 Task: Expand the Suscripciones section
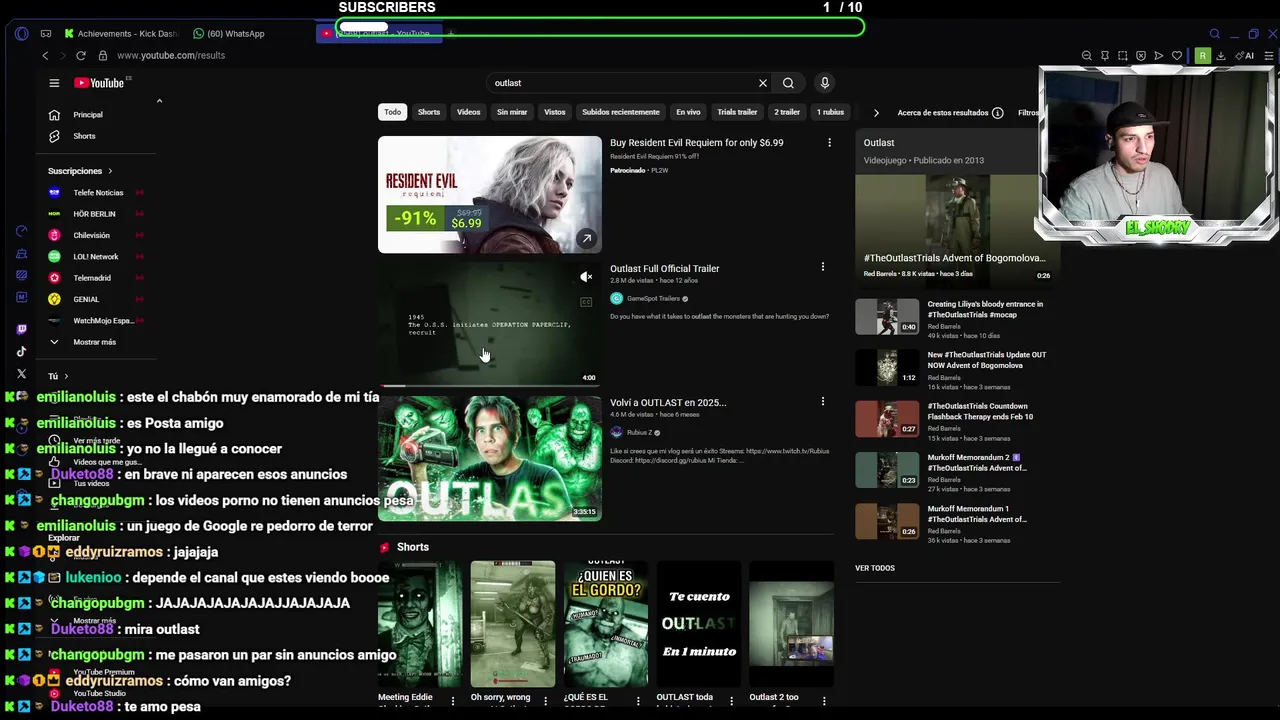[80, 171]
